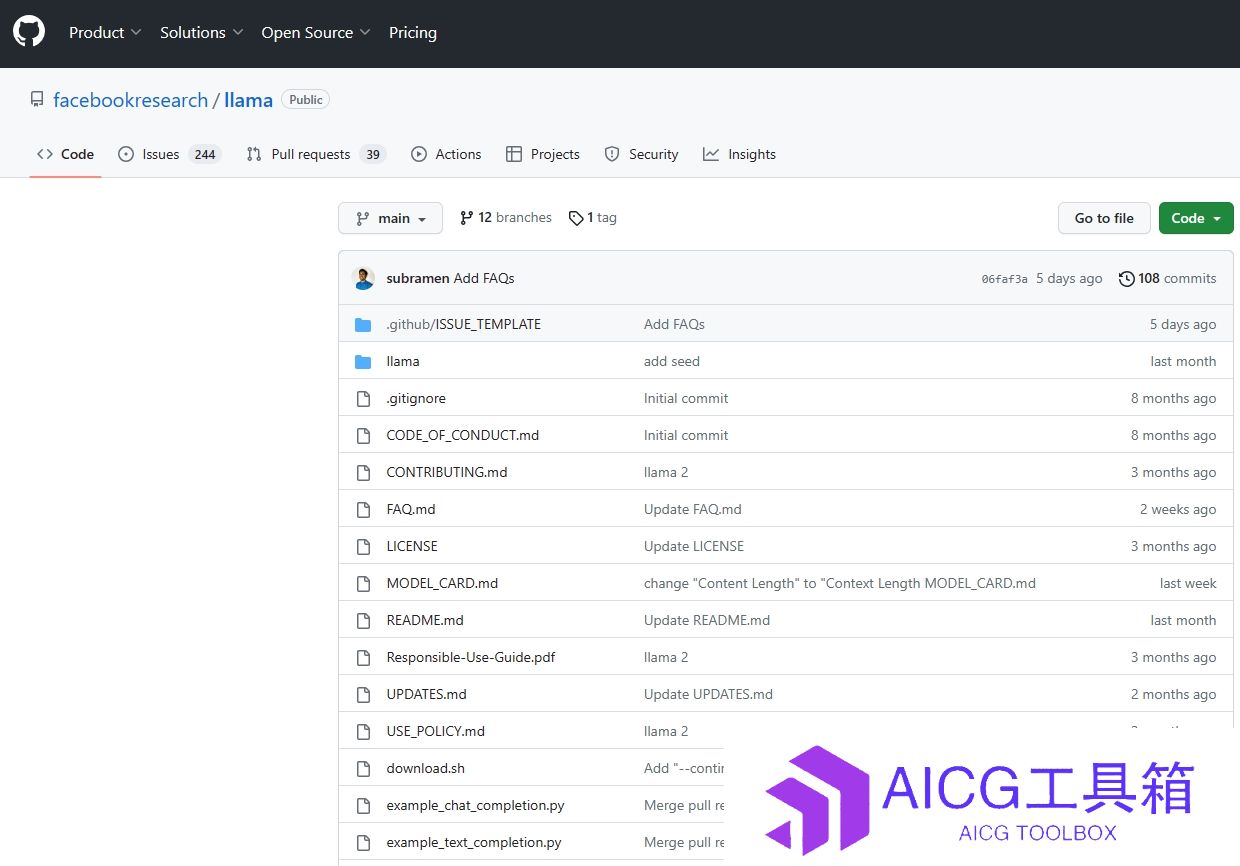Click the file icon for README.md
Viewport: 1240px width, 866px height.
(364, 621)
